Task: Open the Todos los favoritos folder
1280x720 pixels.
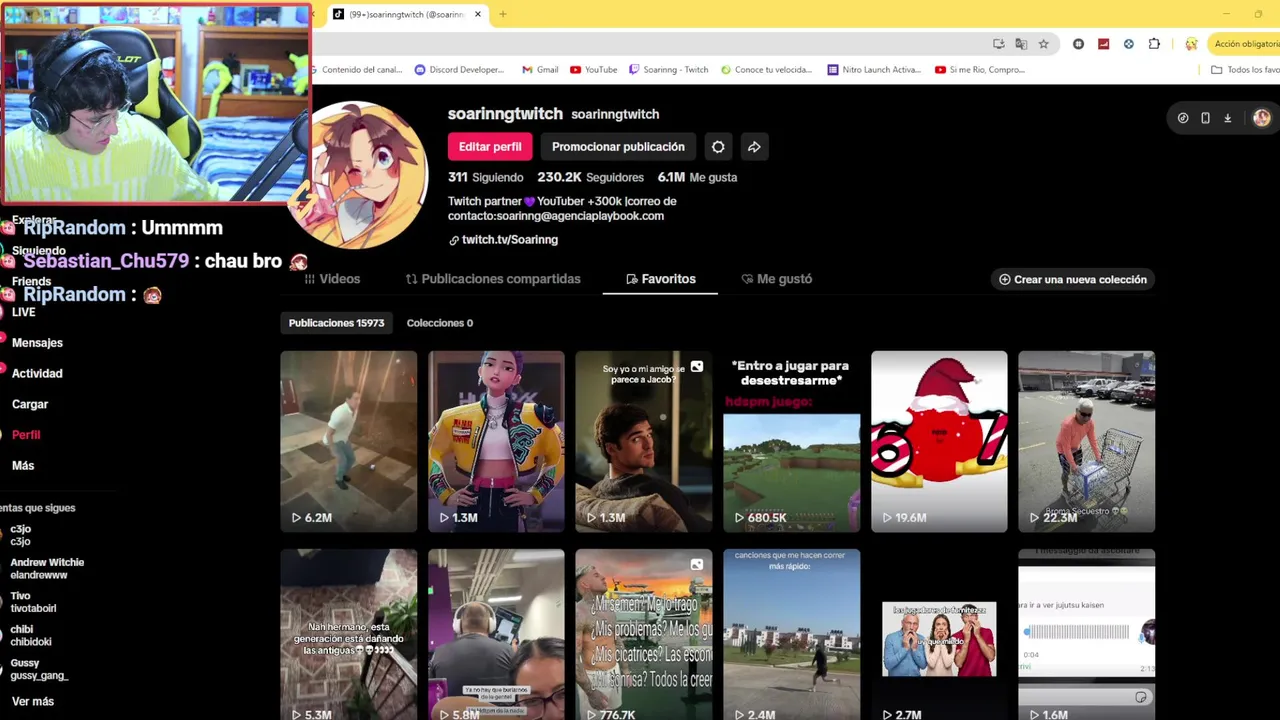Action: 1245,70
